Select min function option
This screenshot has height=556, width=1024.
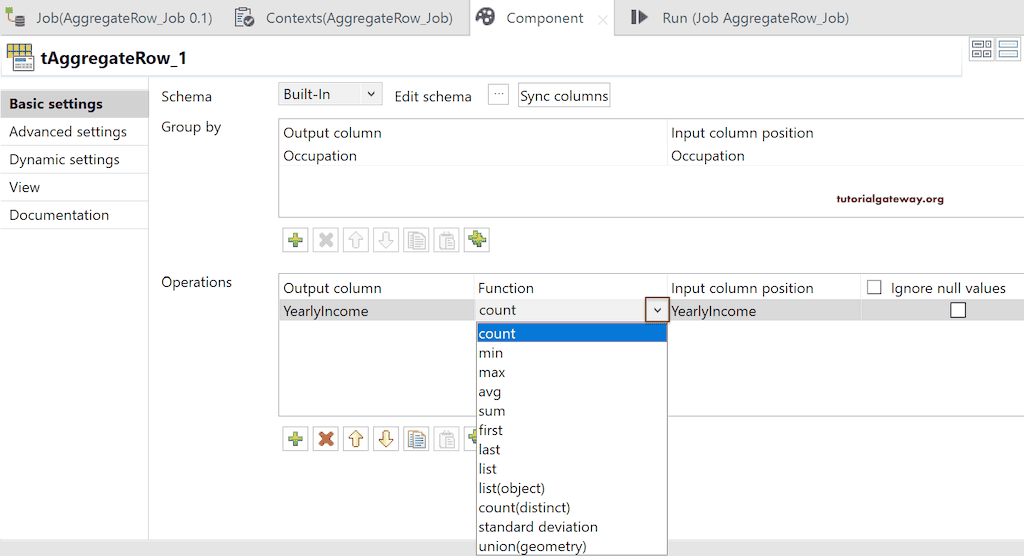[571, 353]
